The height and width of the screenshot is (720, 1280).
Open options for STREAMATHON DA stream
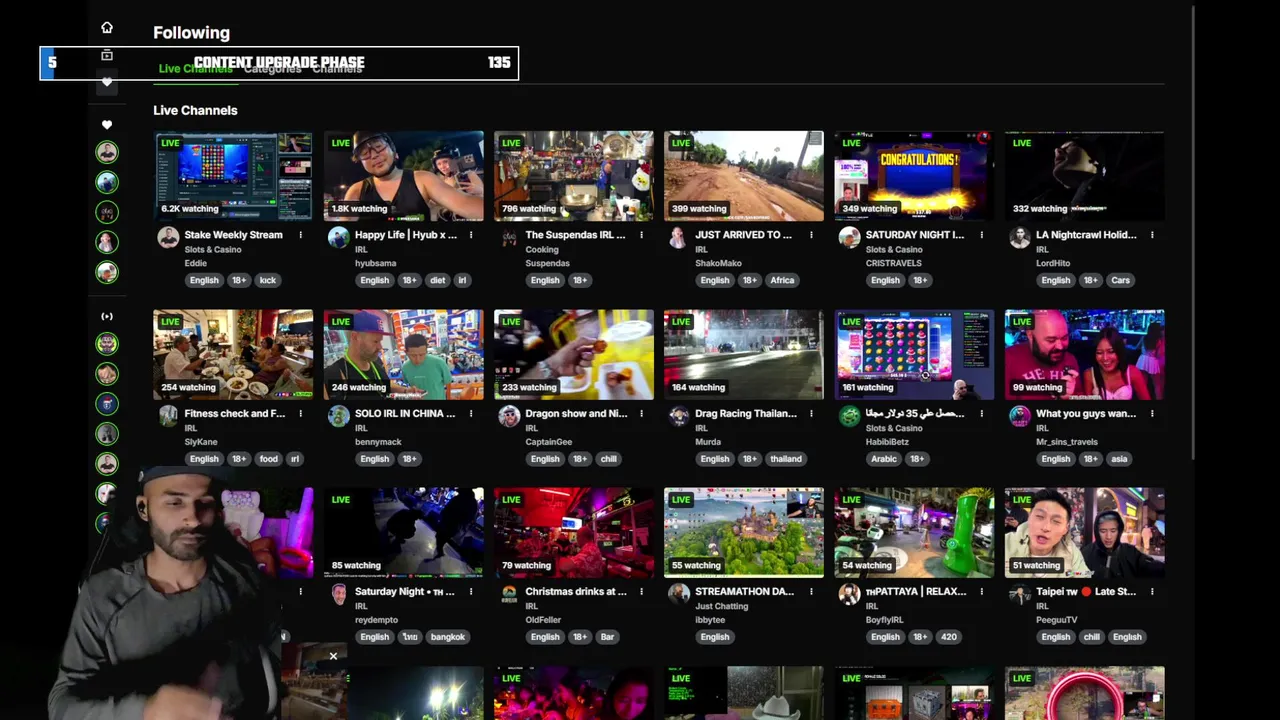point(811,591)
